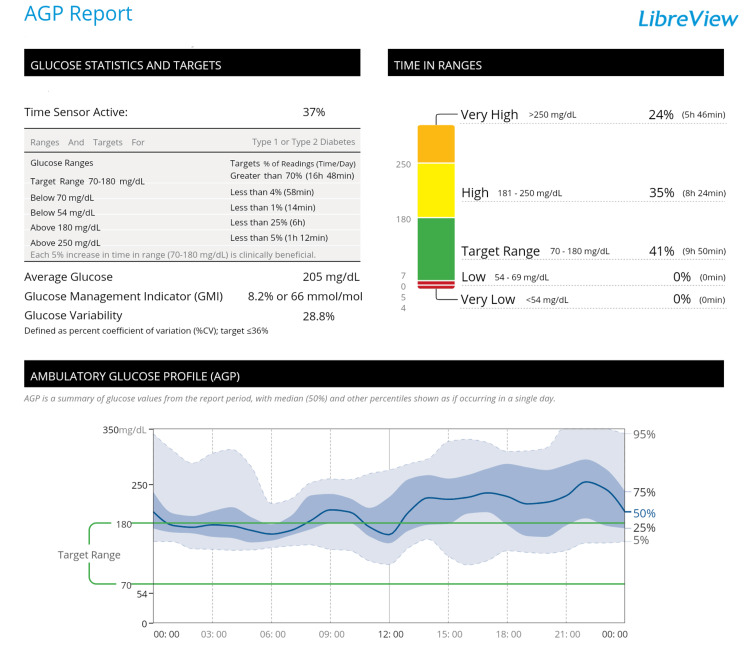Click the (5h 46min) duration text

[x=704, y=115]
